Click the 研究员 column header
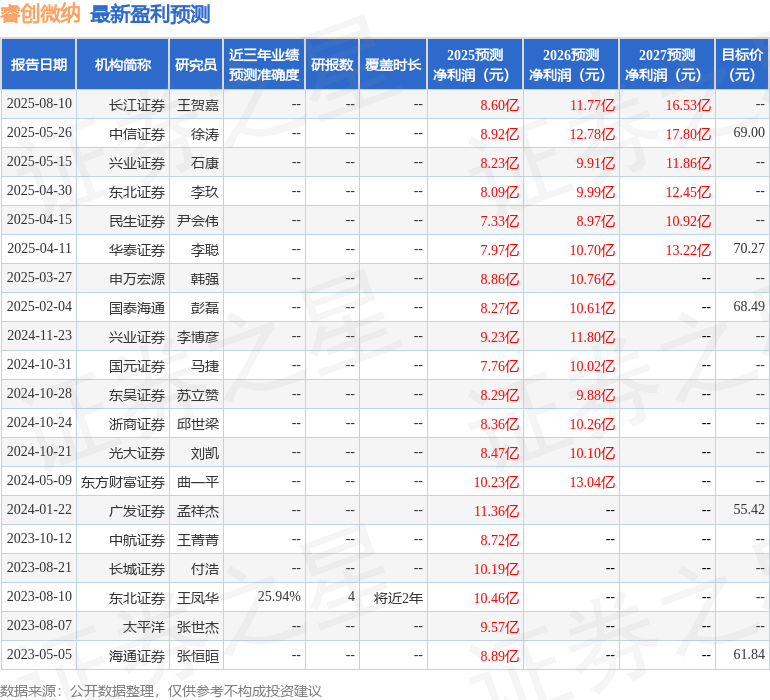The width and height of the screenshot is (770, 700). (196, 65)
